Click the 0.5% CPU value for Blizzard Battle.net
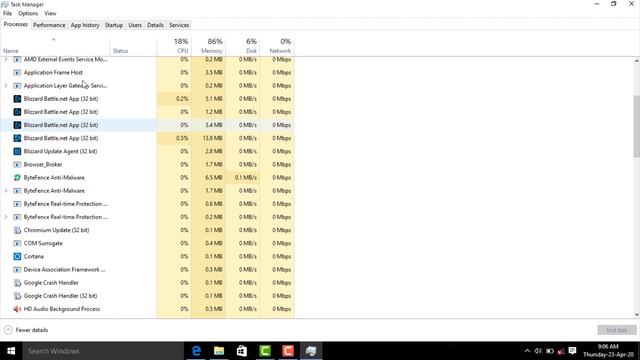Viewport: 640px width, 360px height. [182, 138]
